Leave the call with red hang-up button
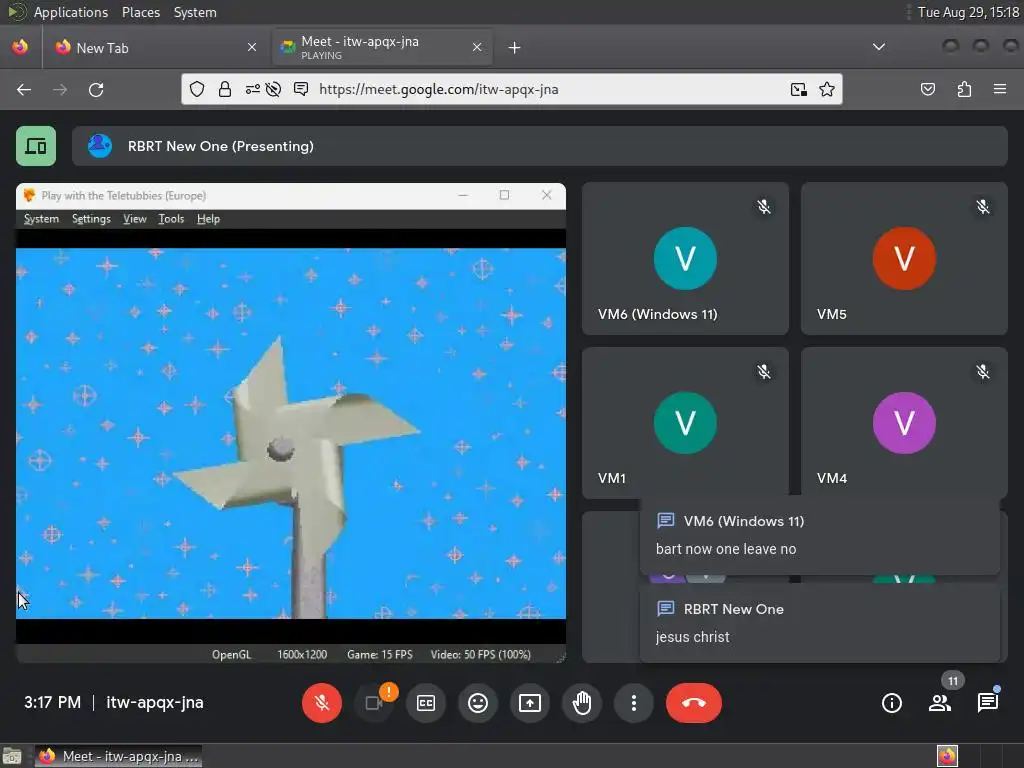The height and width of the screenshot is (768, 1024). pos(694,703)
